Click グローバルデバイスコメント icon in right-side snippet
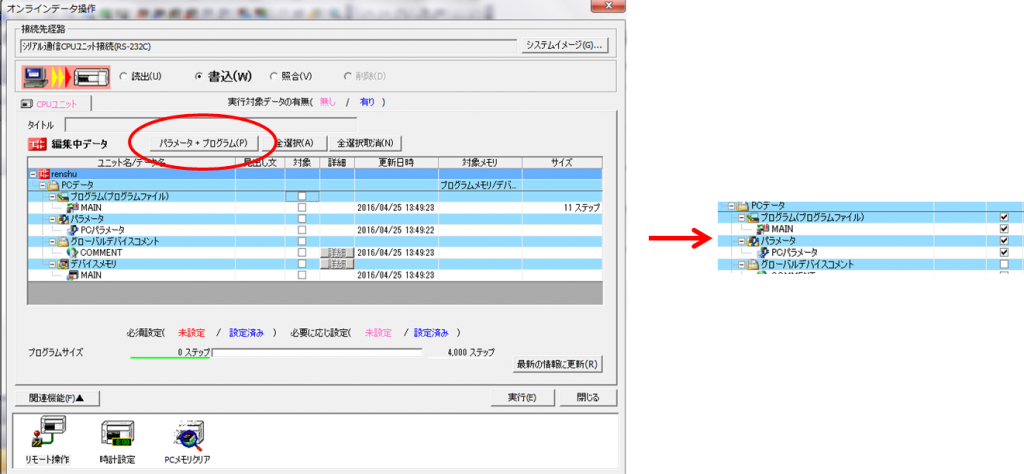The image size is (1024, 474). click(752, 264)
